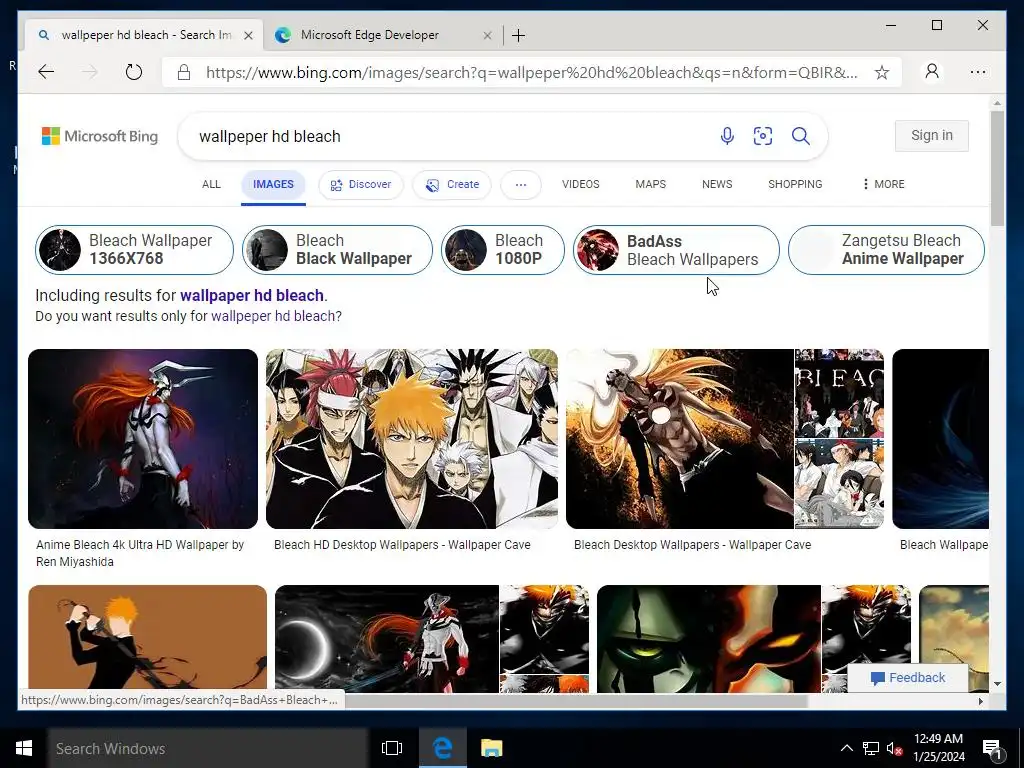This screenshot has height=768, width=1024.
Task: Click the horizontal scrollbar right arrow
Action: pos(980,701)
